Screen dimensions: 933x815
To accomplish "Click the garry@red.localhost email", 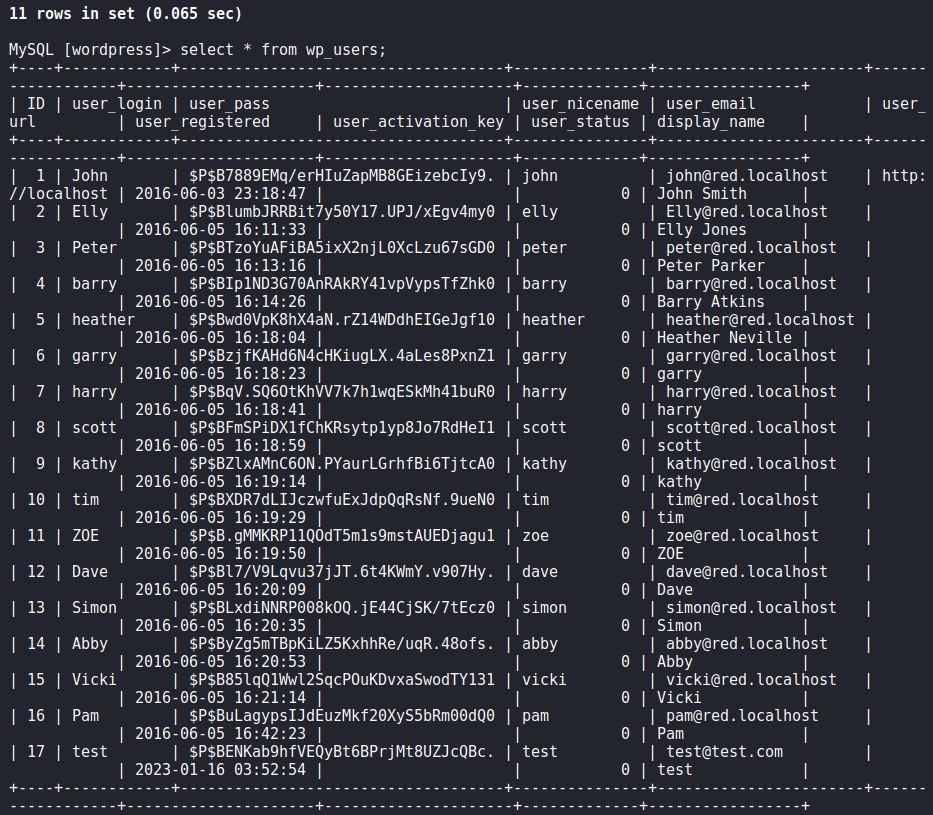I will [751, 356].
